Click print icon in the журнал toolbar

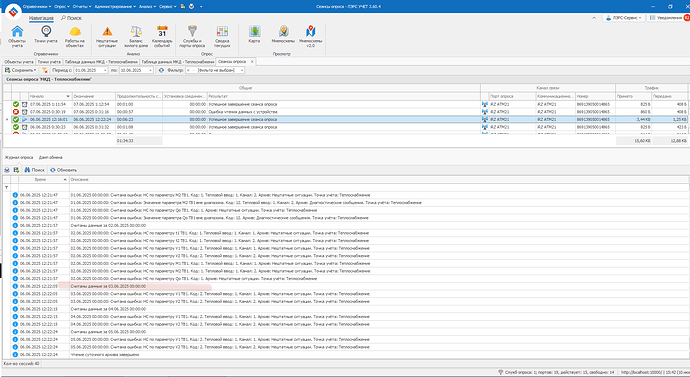(7, 170)
